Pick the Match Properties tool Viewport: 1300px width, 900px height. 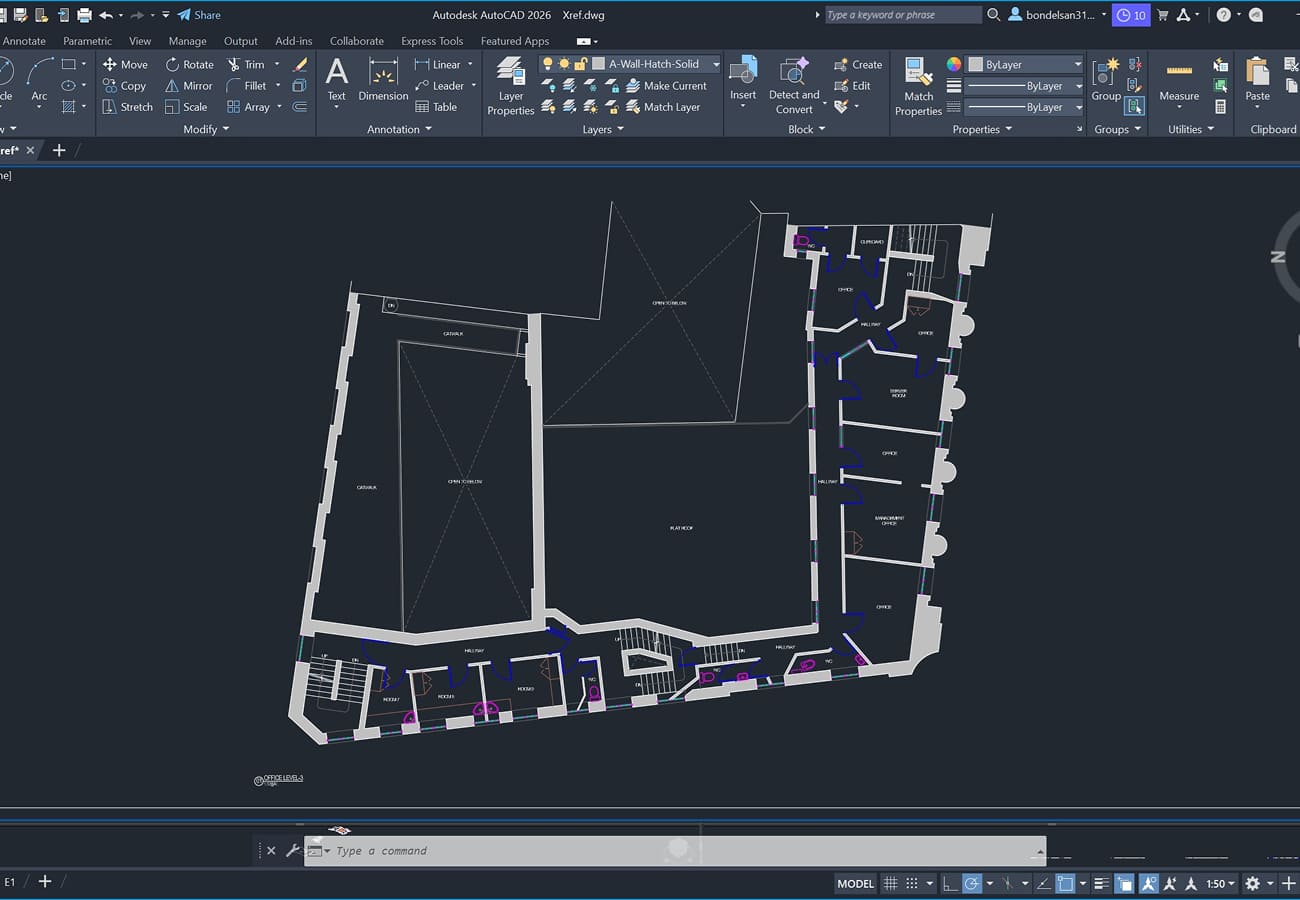click(918, 85)
